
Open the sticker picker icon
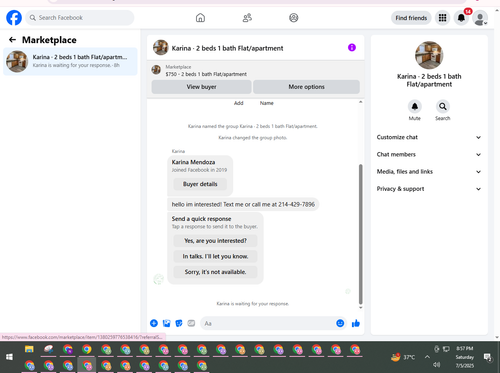pyautogui.click(x=179, y=323)
